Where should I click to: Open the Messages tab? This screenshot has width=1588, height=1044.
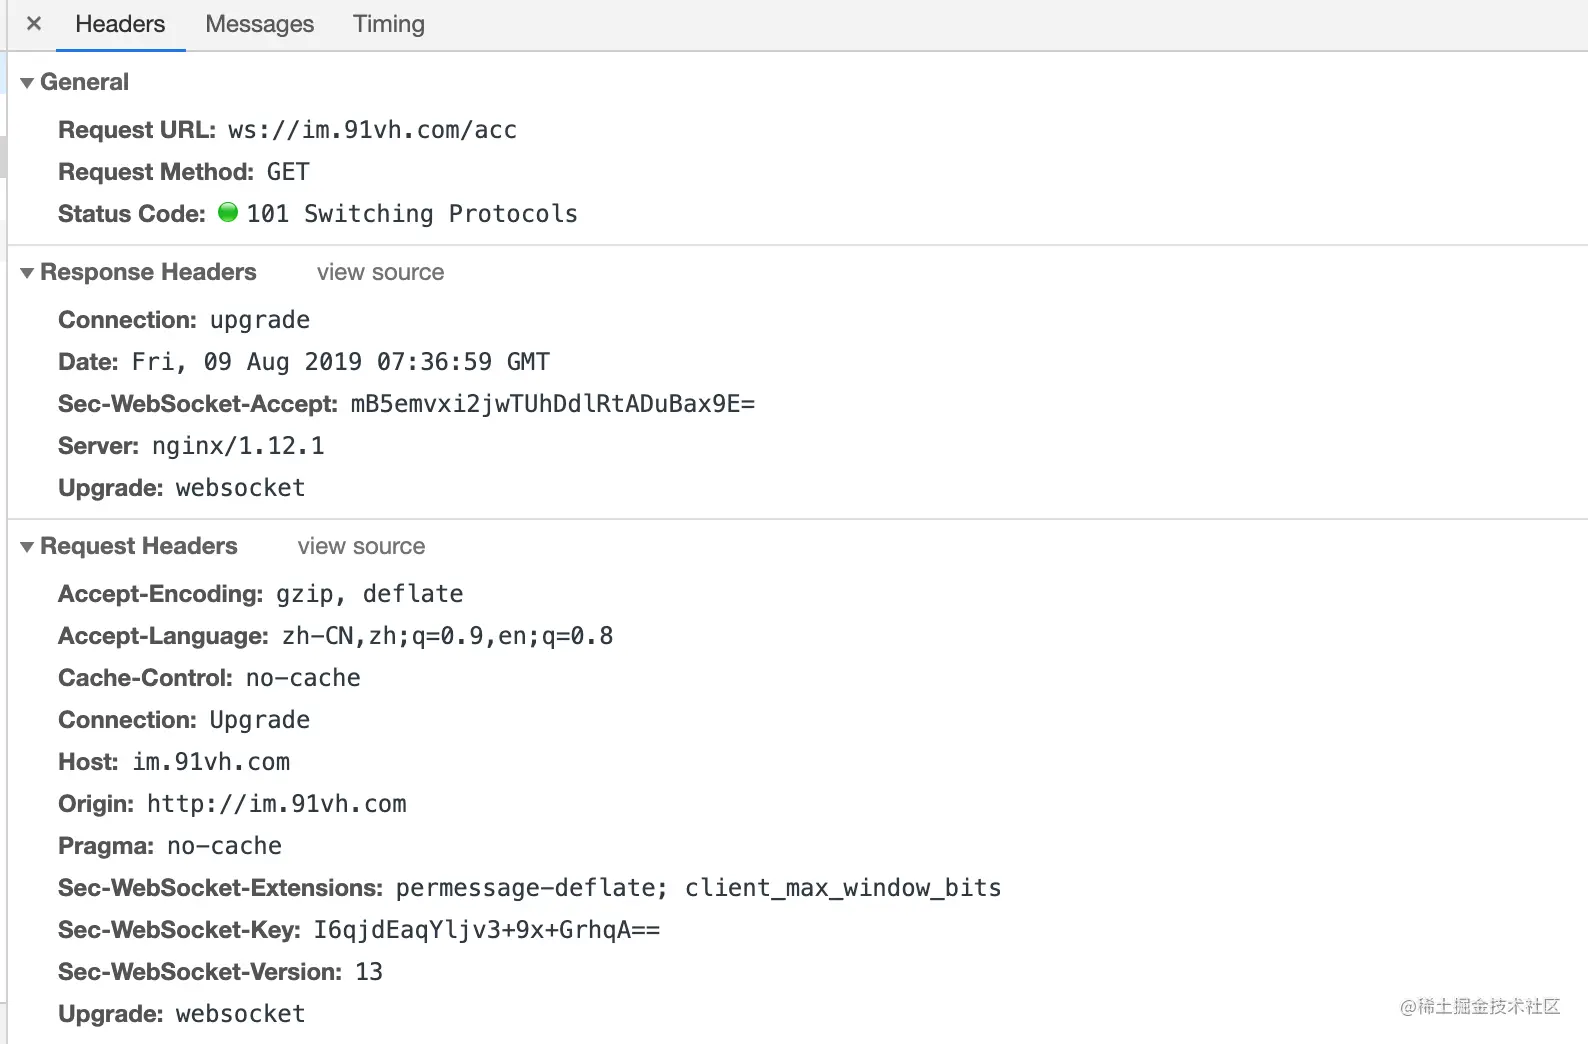259,24
